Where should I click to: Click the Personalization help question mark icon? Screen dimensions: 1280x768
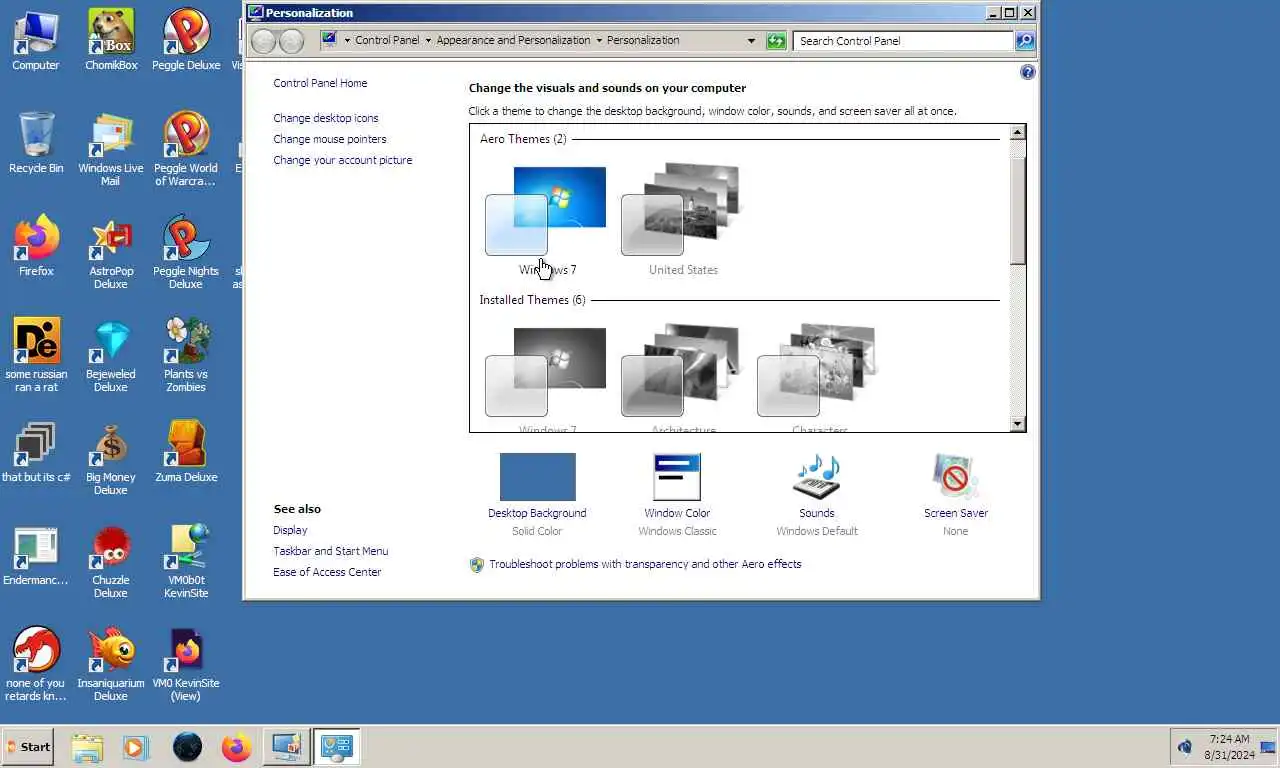[x=1027, y=72]
